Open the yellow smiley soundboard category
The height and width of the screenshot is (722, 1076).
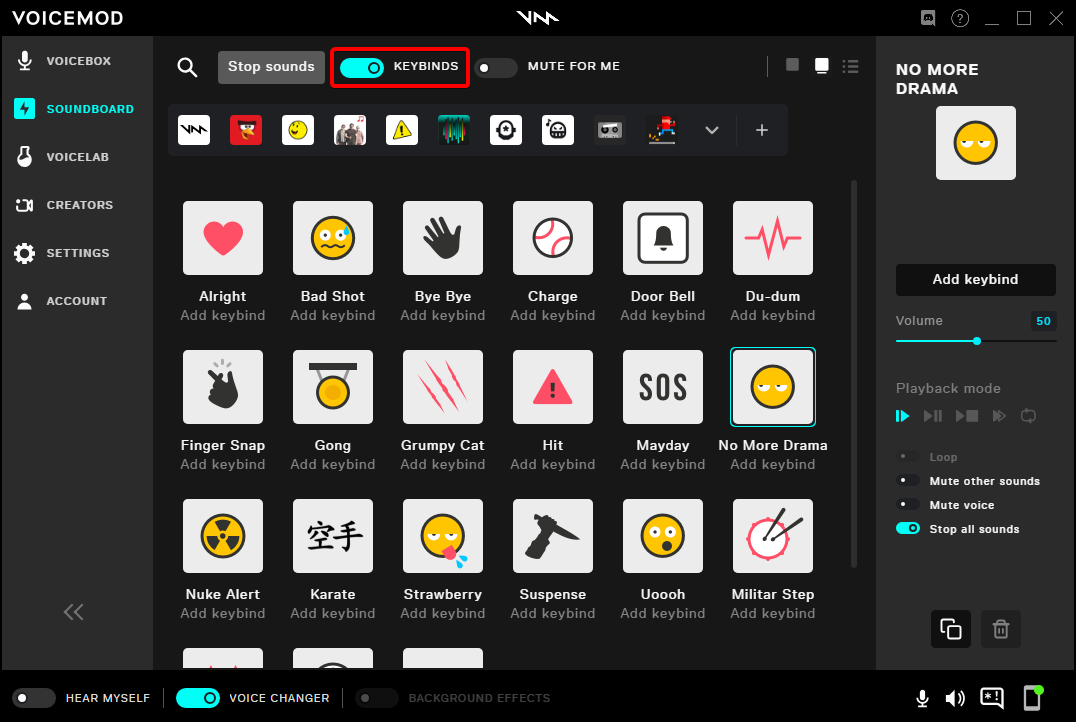(298, 130)
